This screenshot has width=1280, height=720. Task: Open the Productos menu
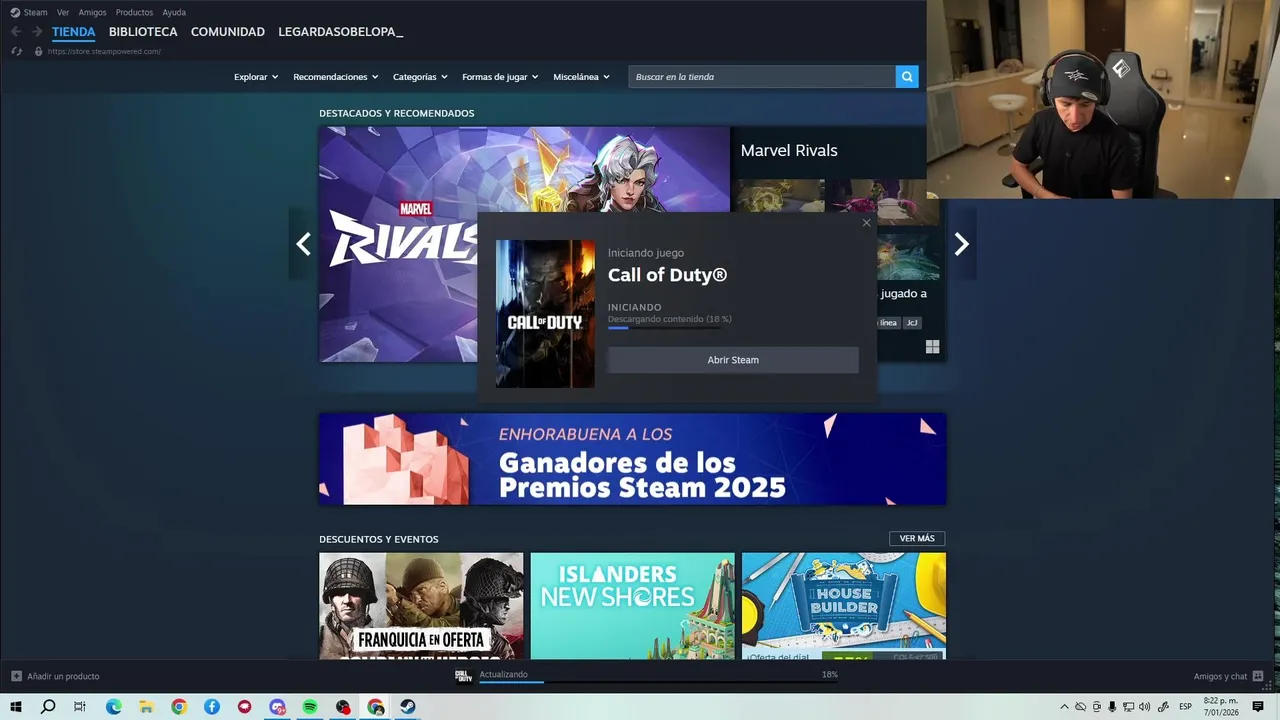pos(134,12)
